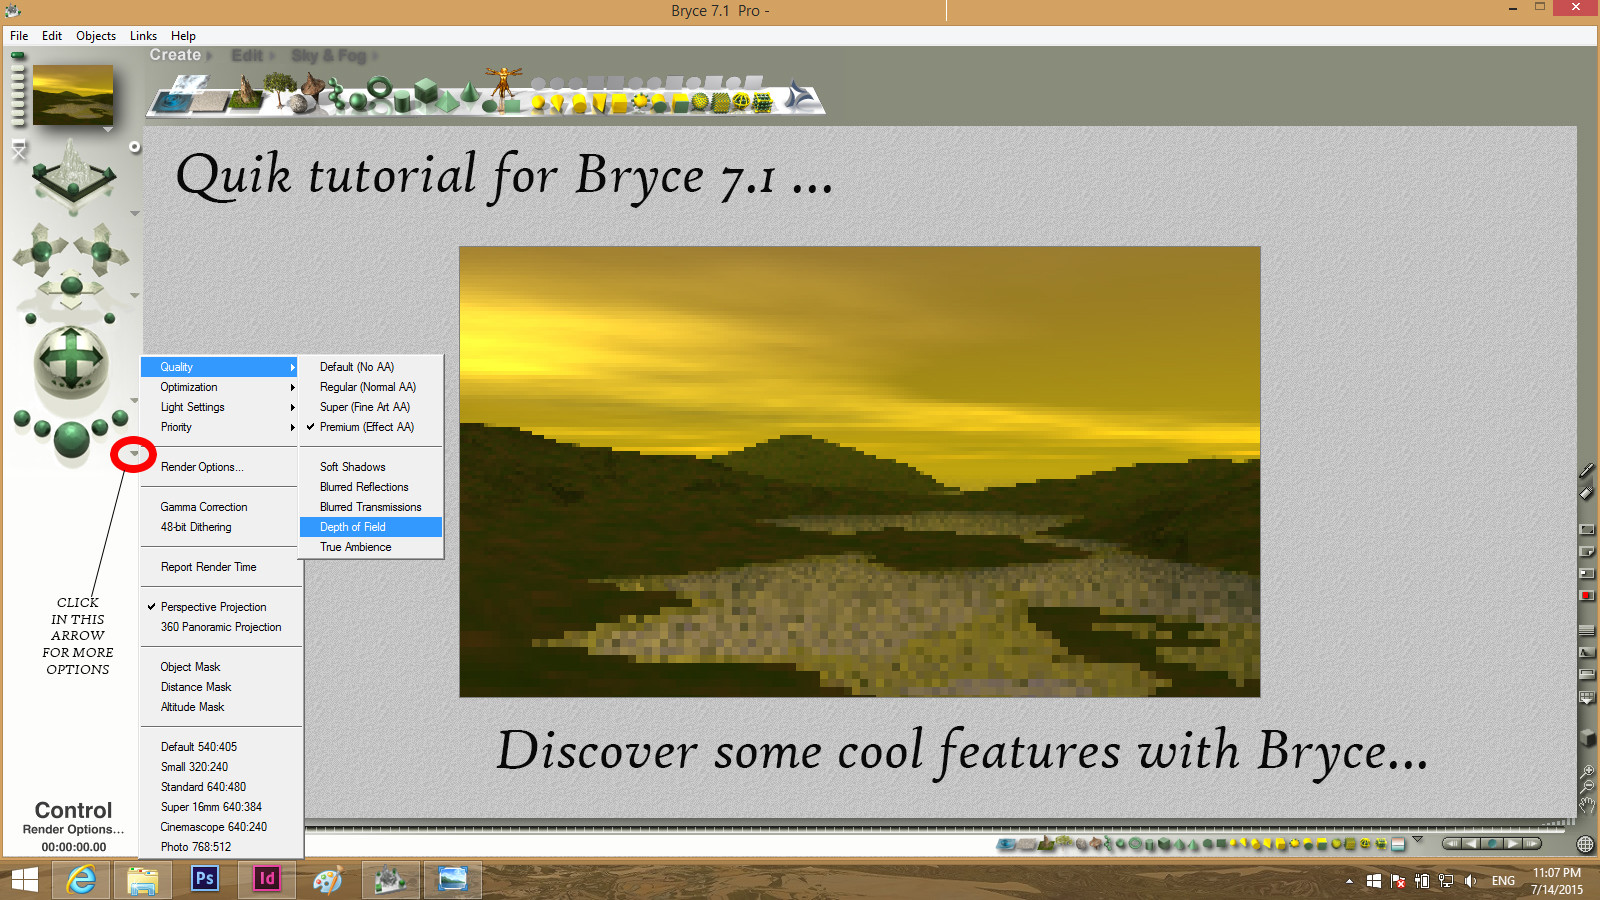This screenshot has width=1600, height=900.
Task: Open the triangle below the camera view selector
Action: [134, 213]
